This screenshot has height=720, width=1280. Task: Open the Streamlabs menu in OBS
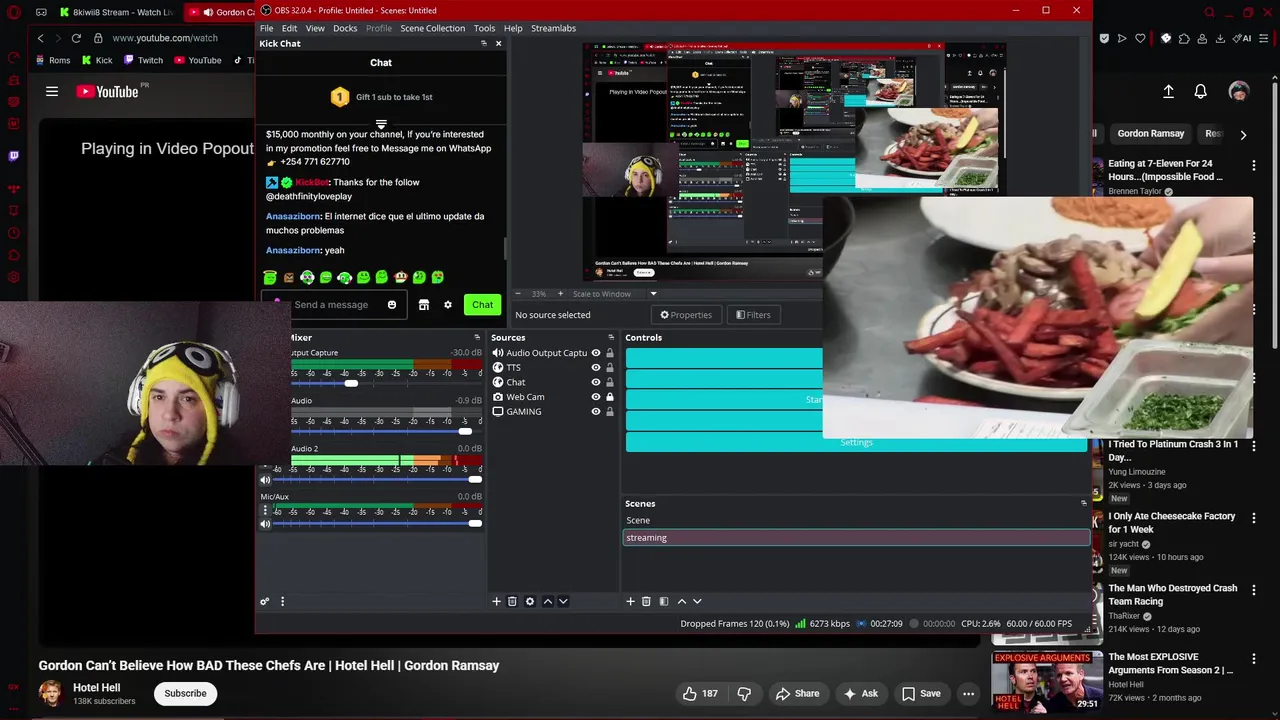point(553,28)
